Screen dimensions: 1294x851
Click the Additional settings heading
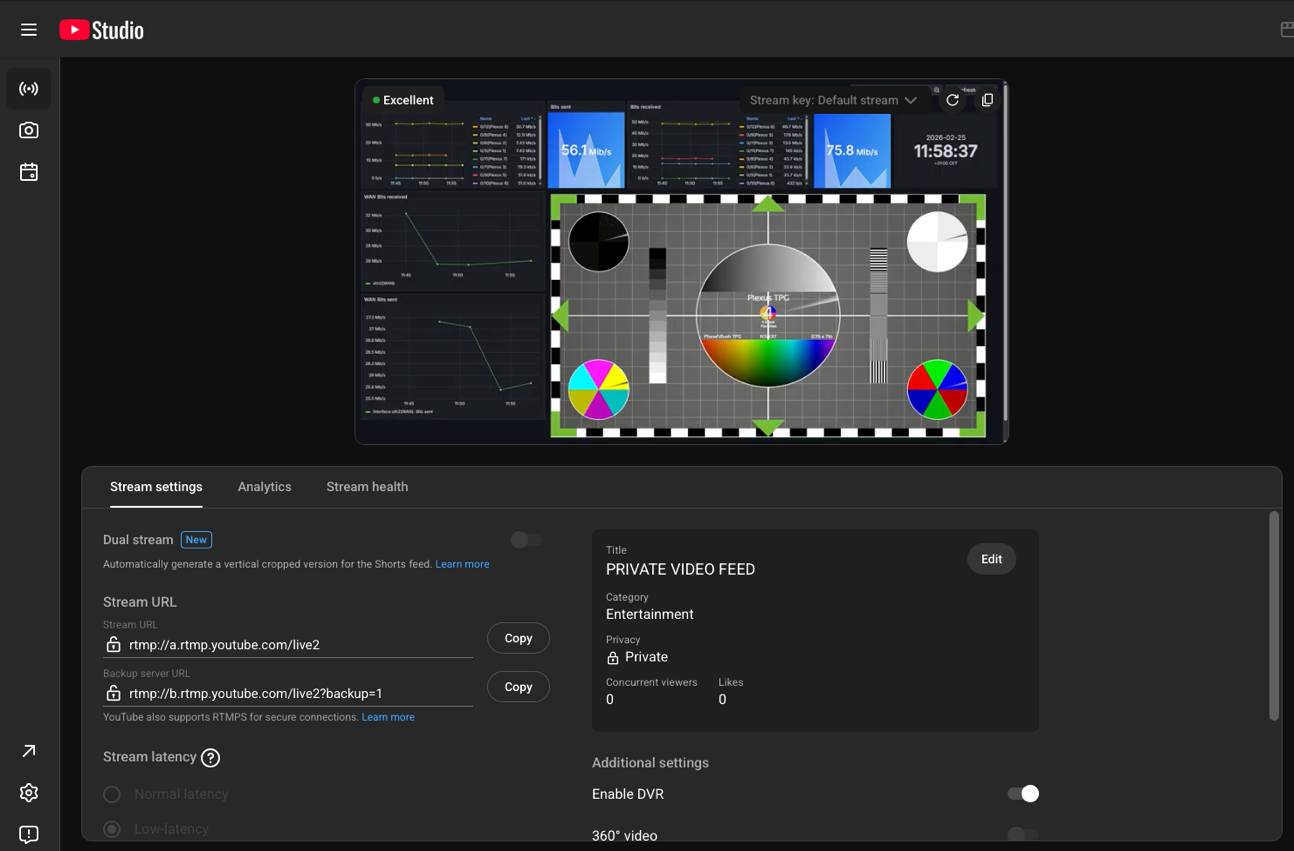click(650, 763)
